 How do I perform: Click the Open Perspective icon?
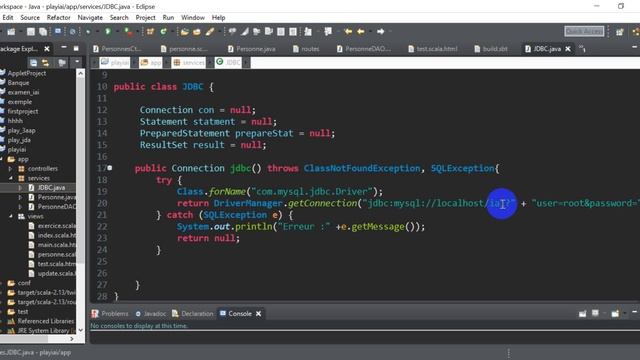pyautogui.click(x=620, y=31)
